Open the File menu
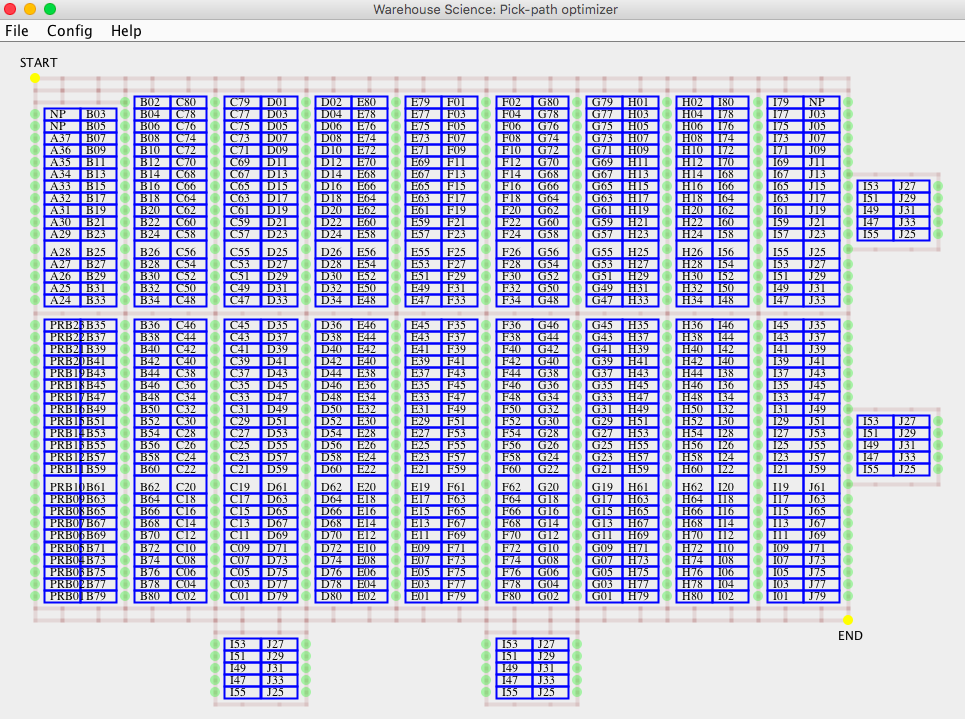 point(17,31)
